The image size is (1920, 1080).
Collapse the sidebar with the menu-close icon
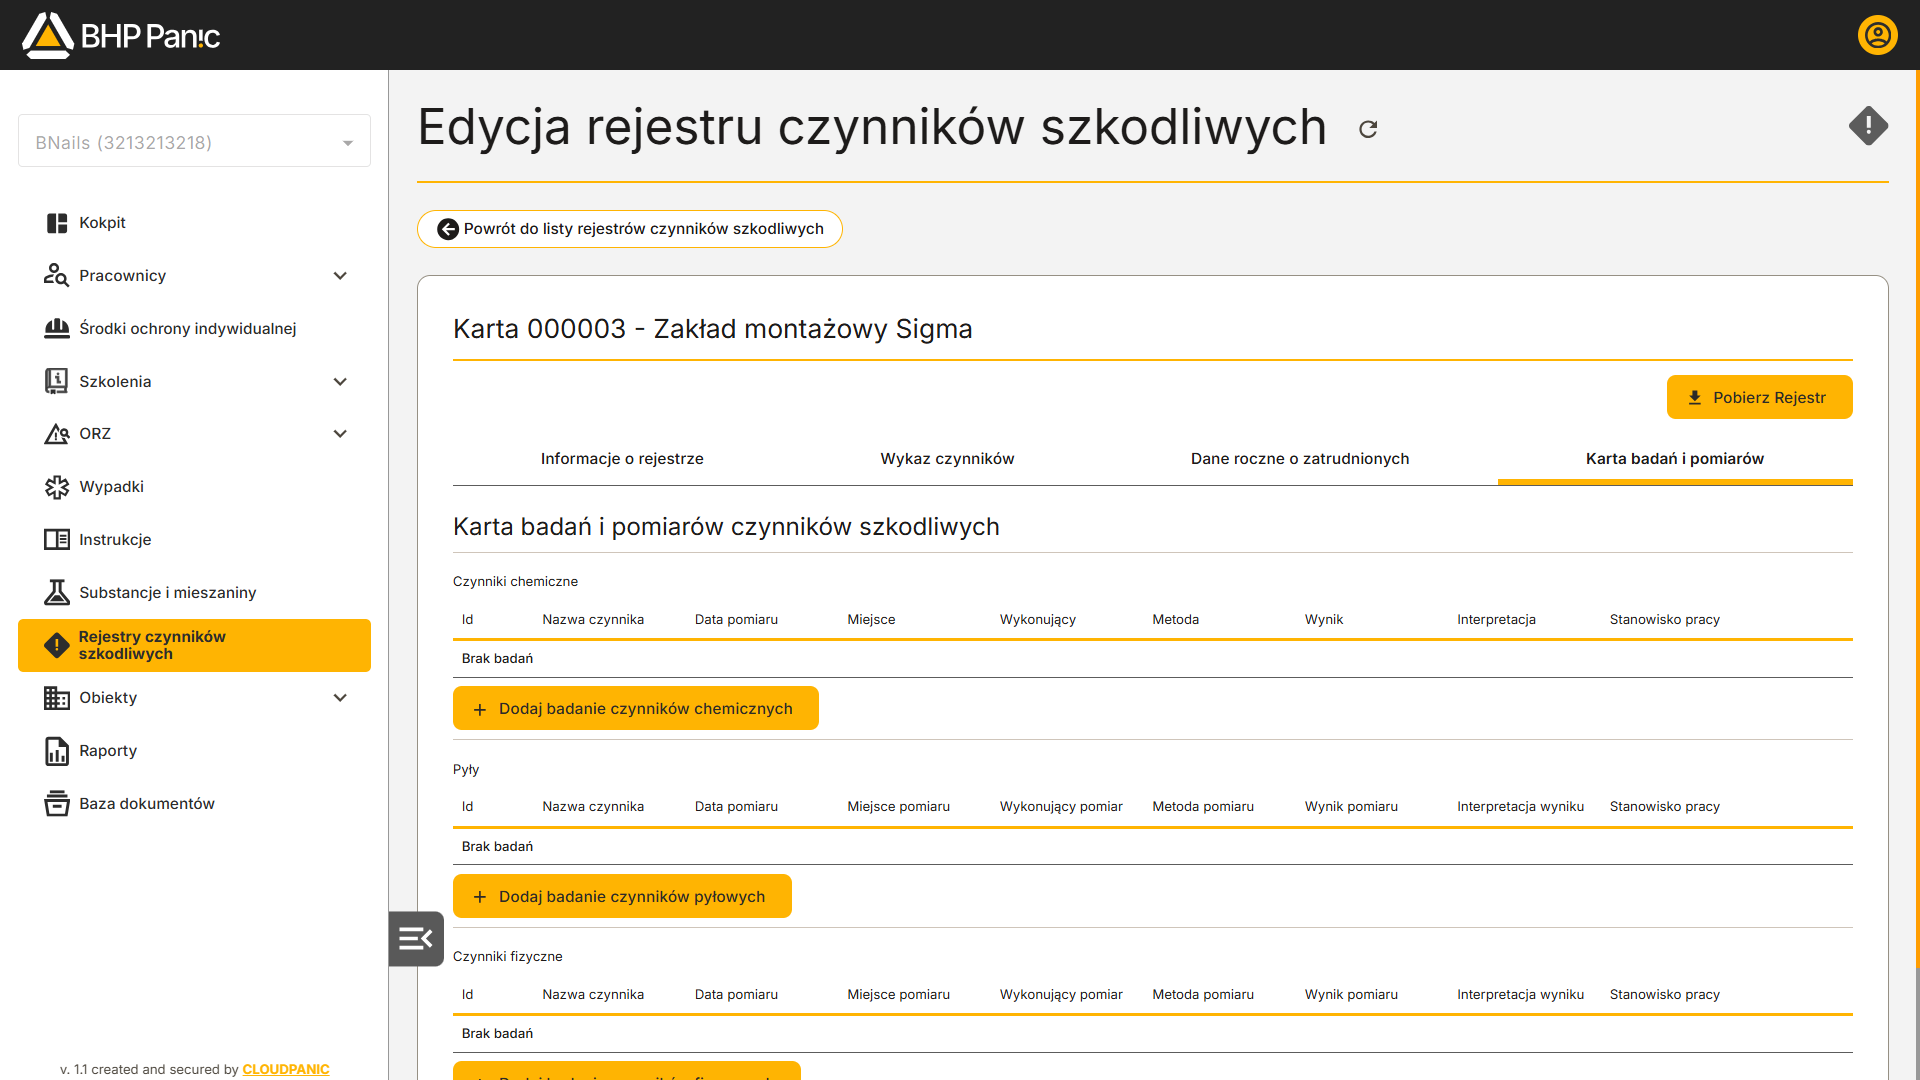416,938
